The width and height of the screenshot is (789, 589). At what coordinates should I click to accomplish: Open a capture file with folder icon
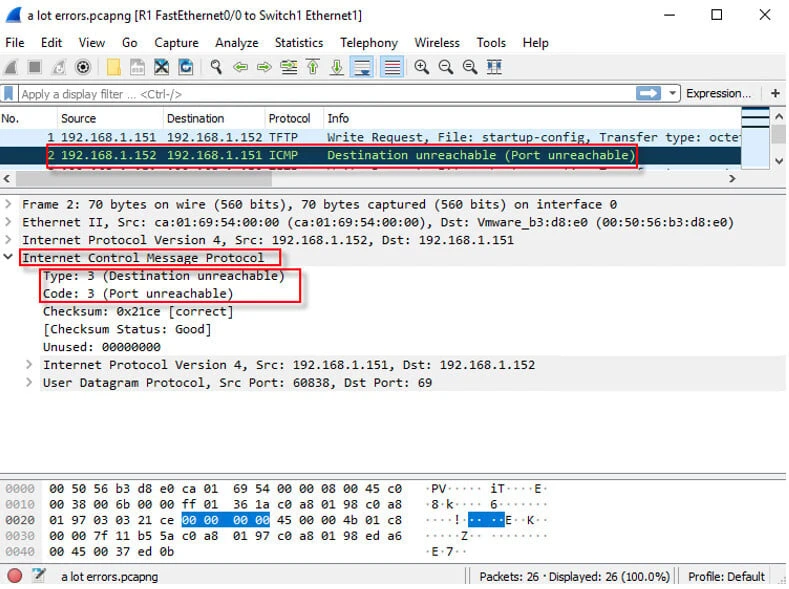[x=112, y=67]
